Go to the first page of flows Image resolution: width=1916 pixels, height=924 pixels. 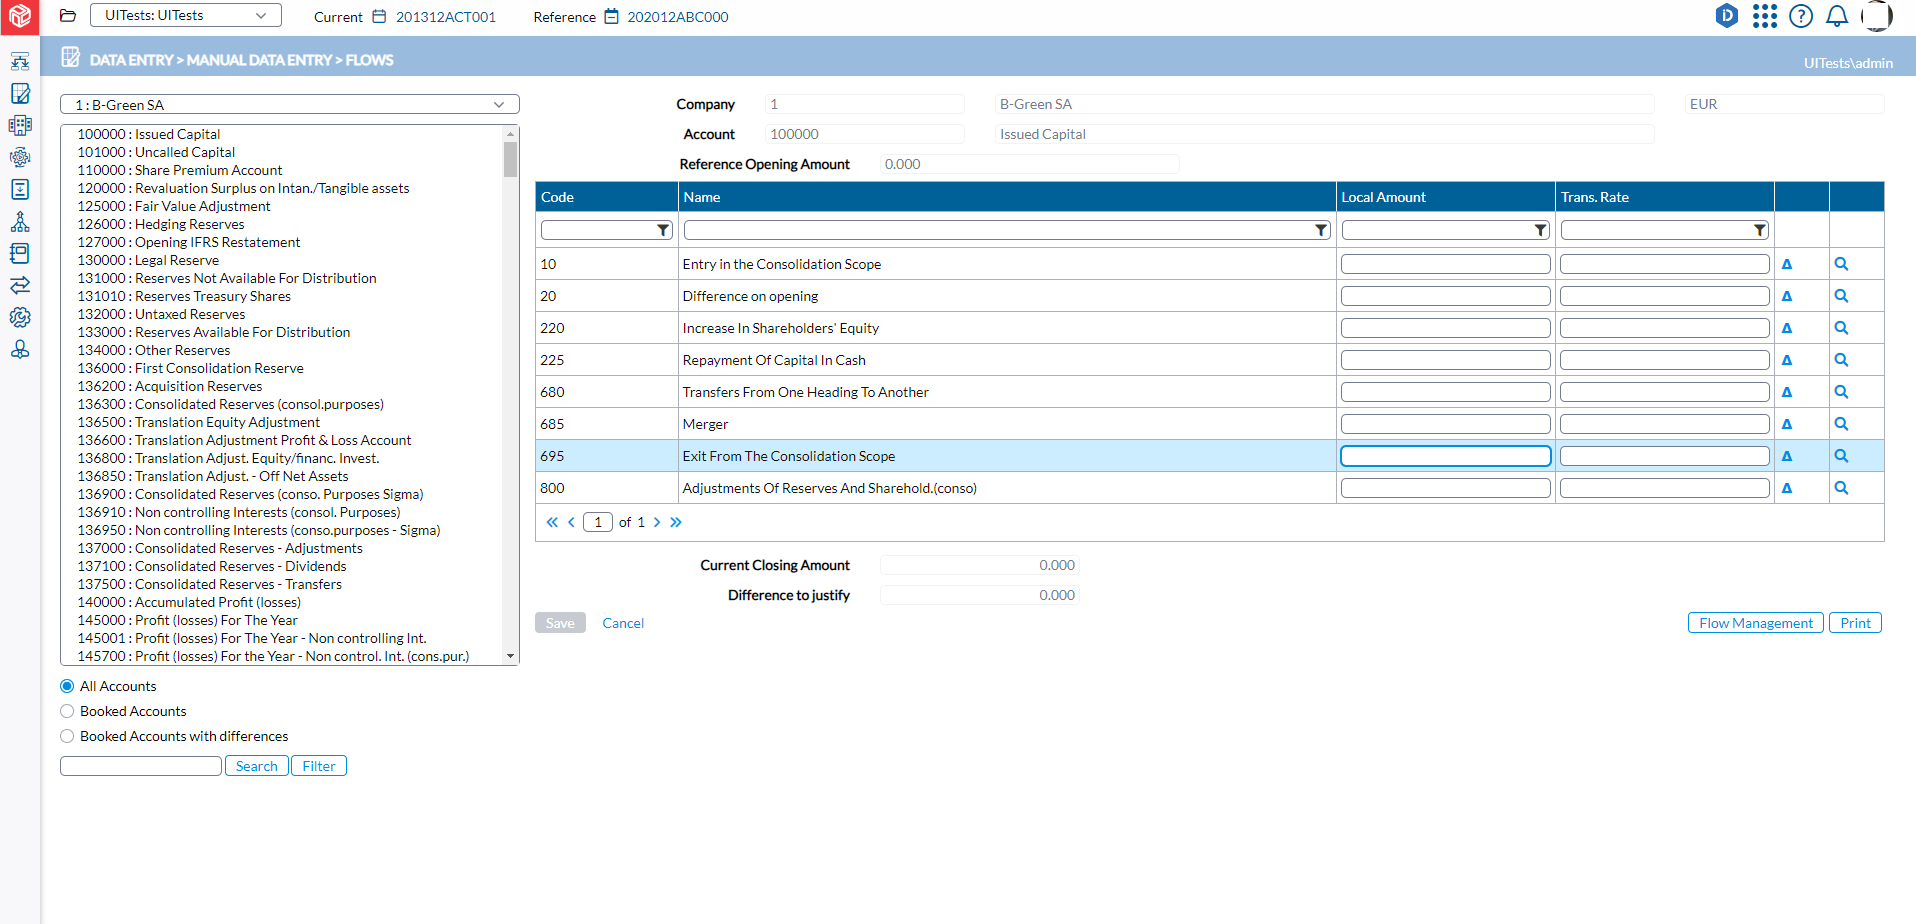click(x=552, y=522)
